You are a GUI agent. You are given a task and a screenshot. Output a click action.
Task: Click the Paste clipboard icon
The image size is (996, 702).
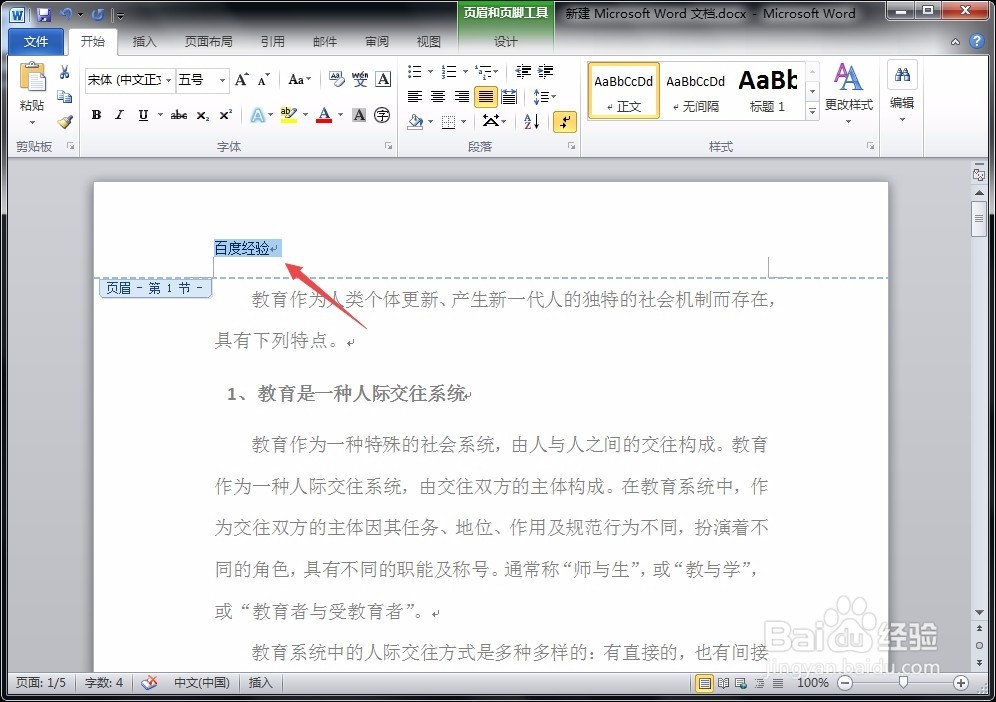click(32, 79)
